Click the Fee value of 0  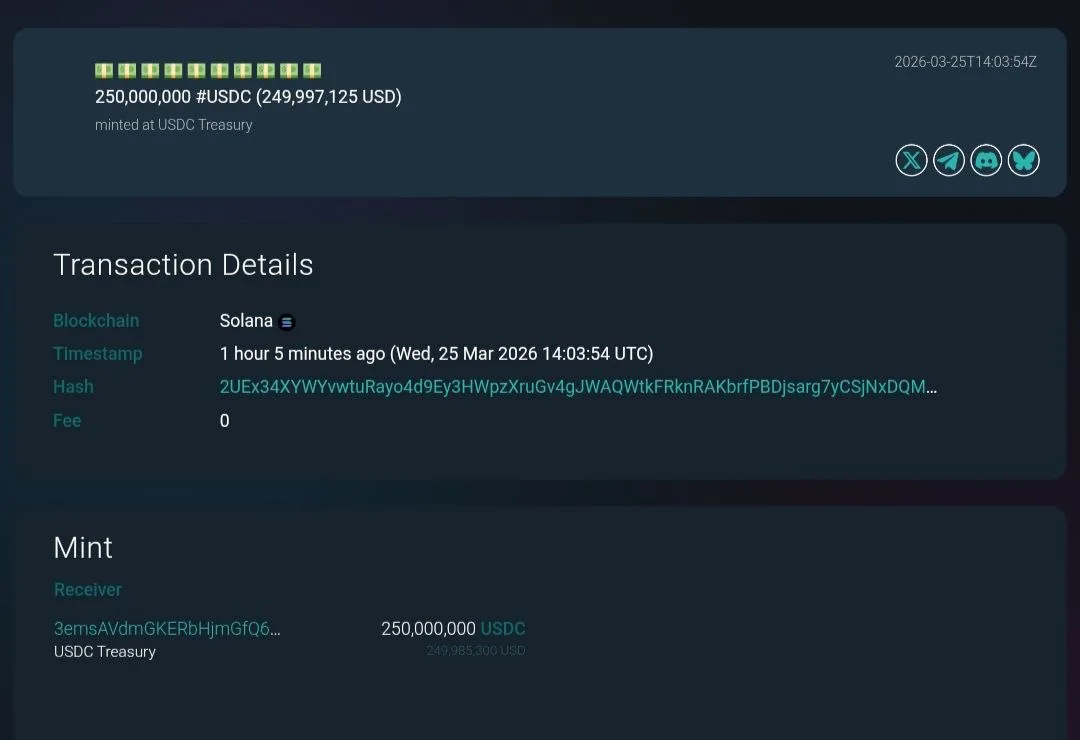[225, 421]
